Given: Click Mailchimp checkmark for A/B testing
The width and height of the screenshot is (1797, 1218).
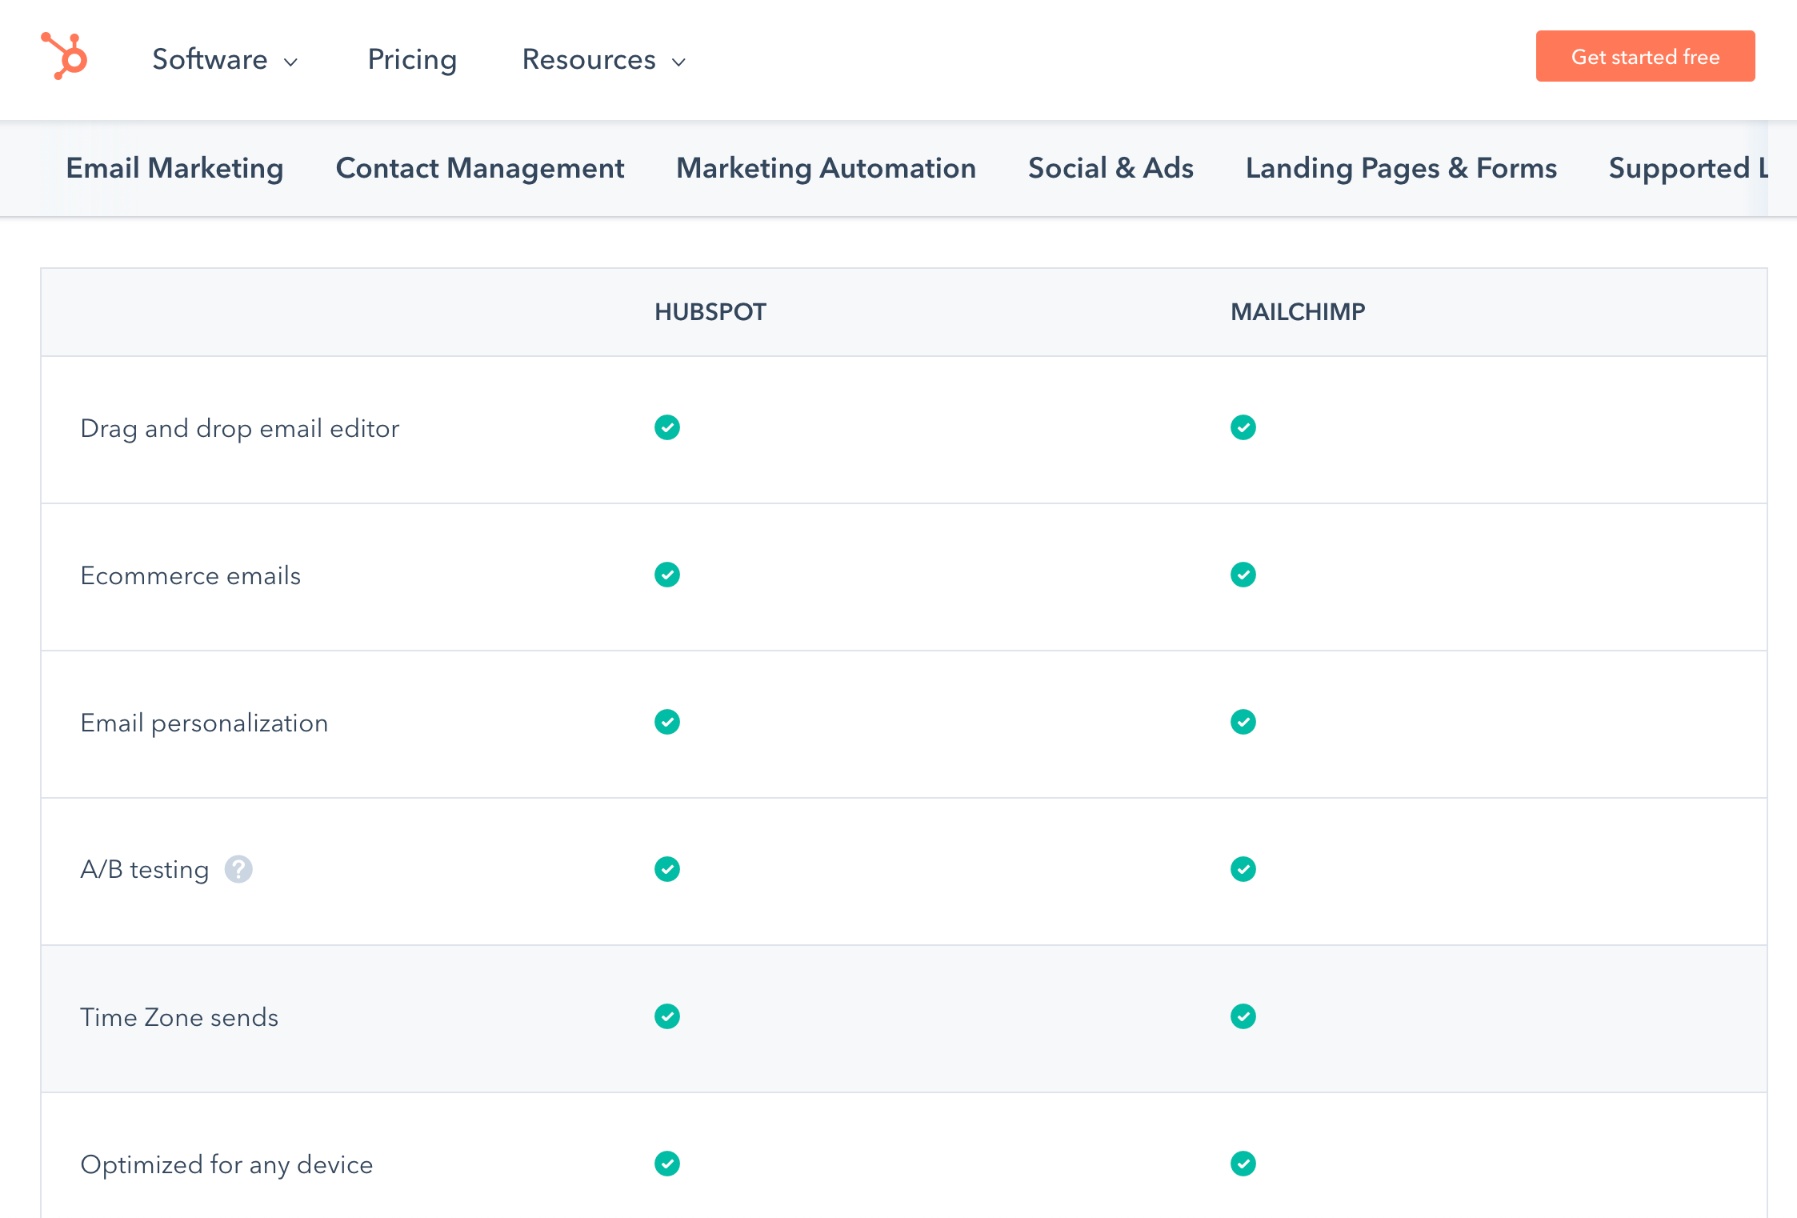Looking at the screenshot, I should [1243, 869].
